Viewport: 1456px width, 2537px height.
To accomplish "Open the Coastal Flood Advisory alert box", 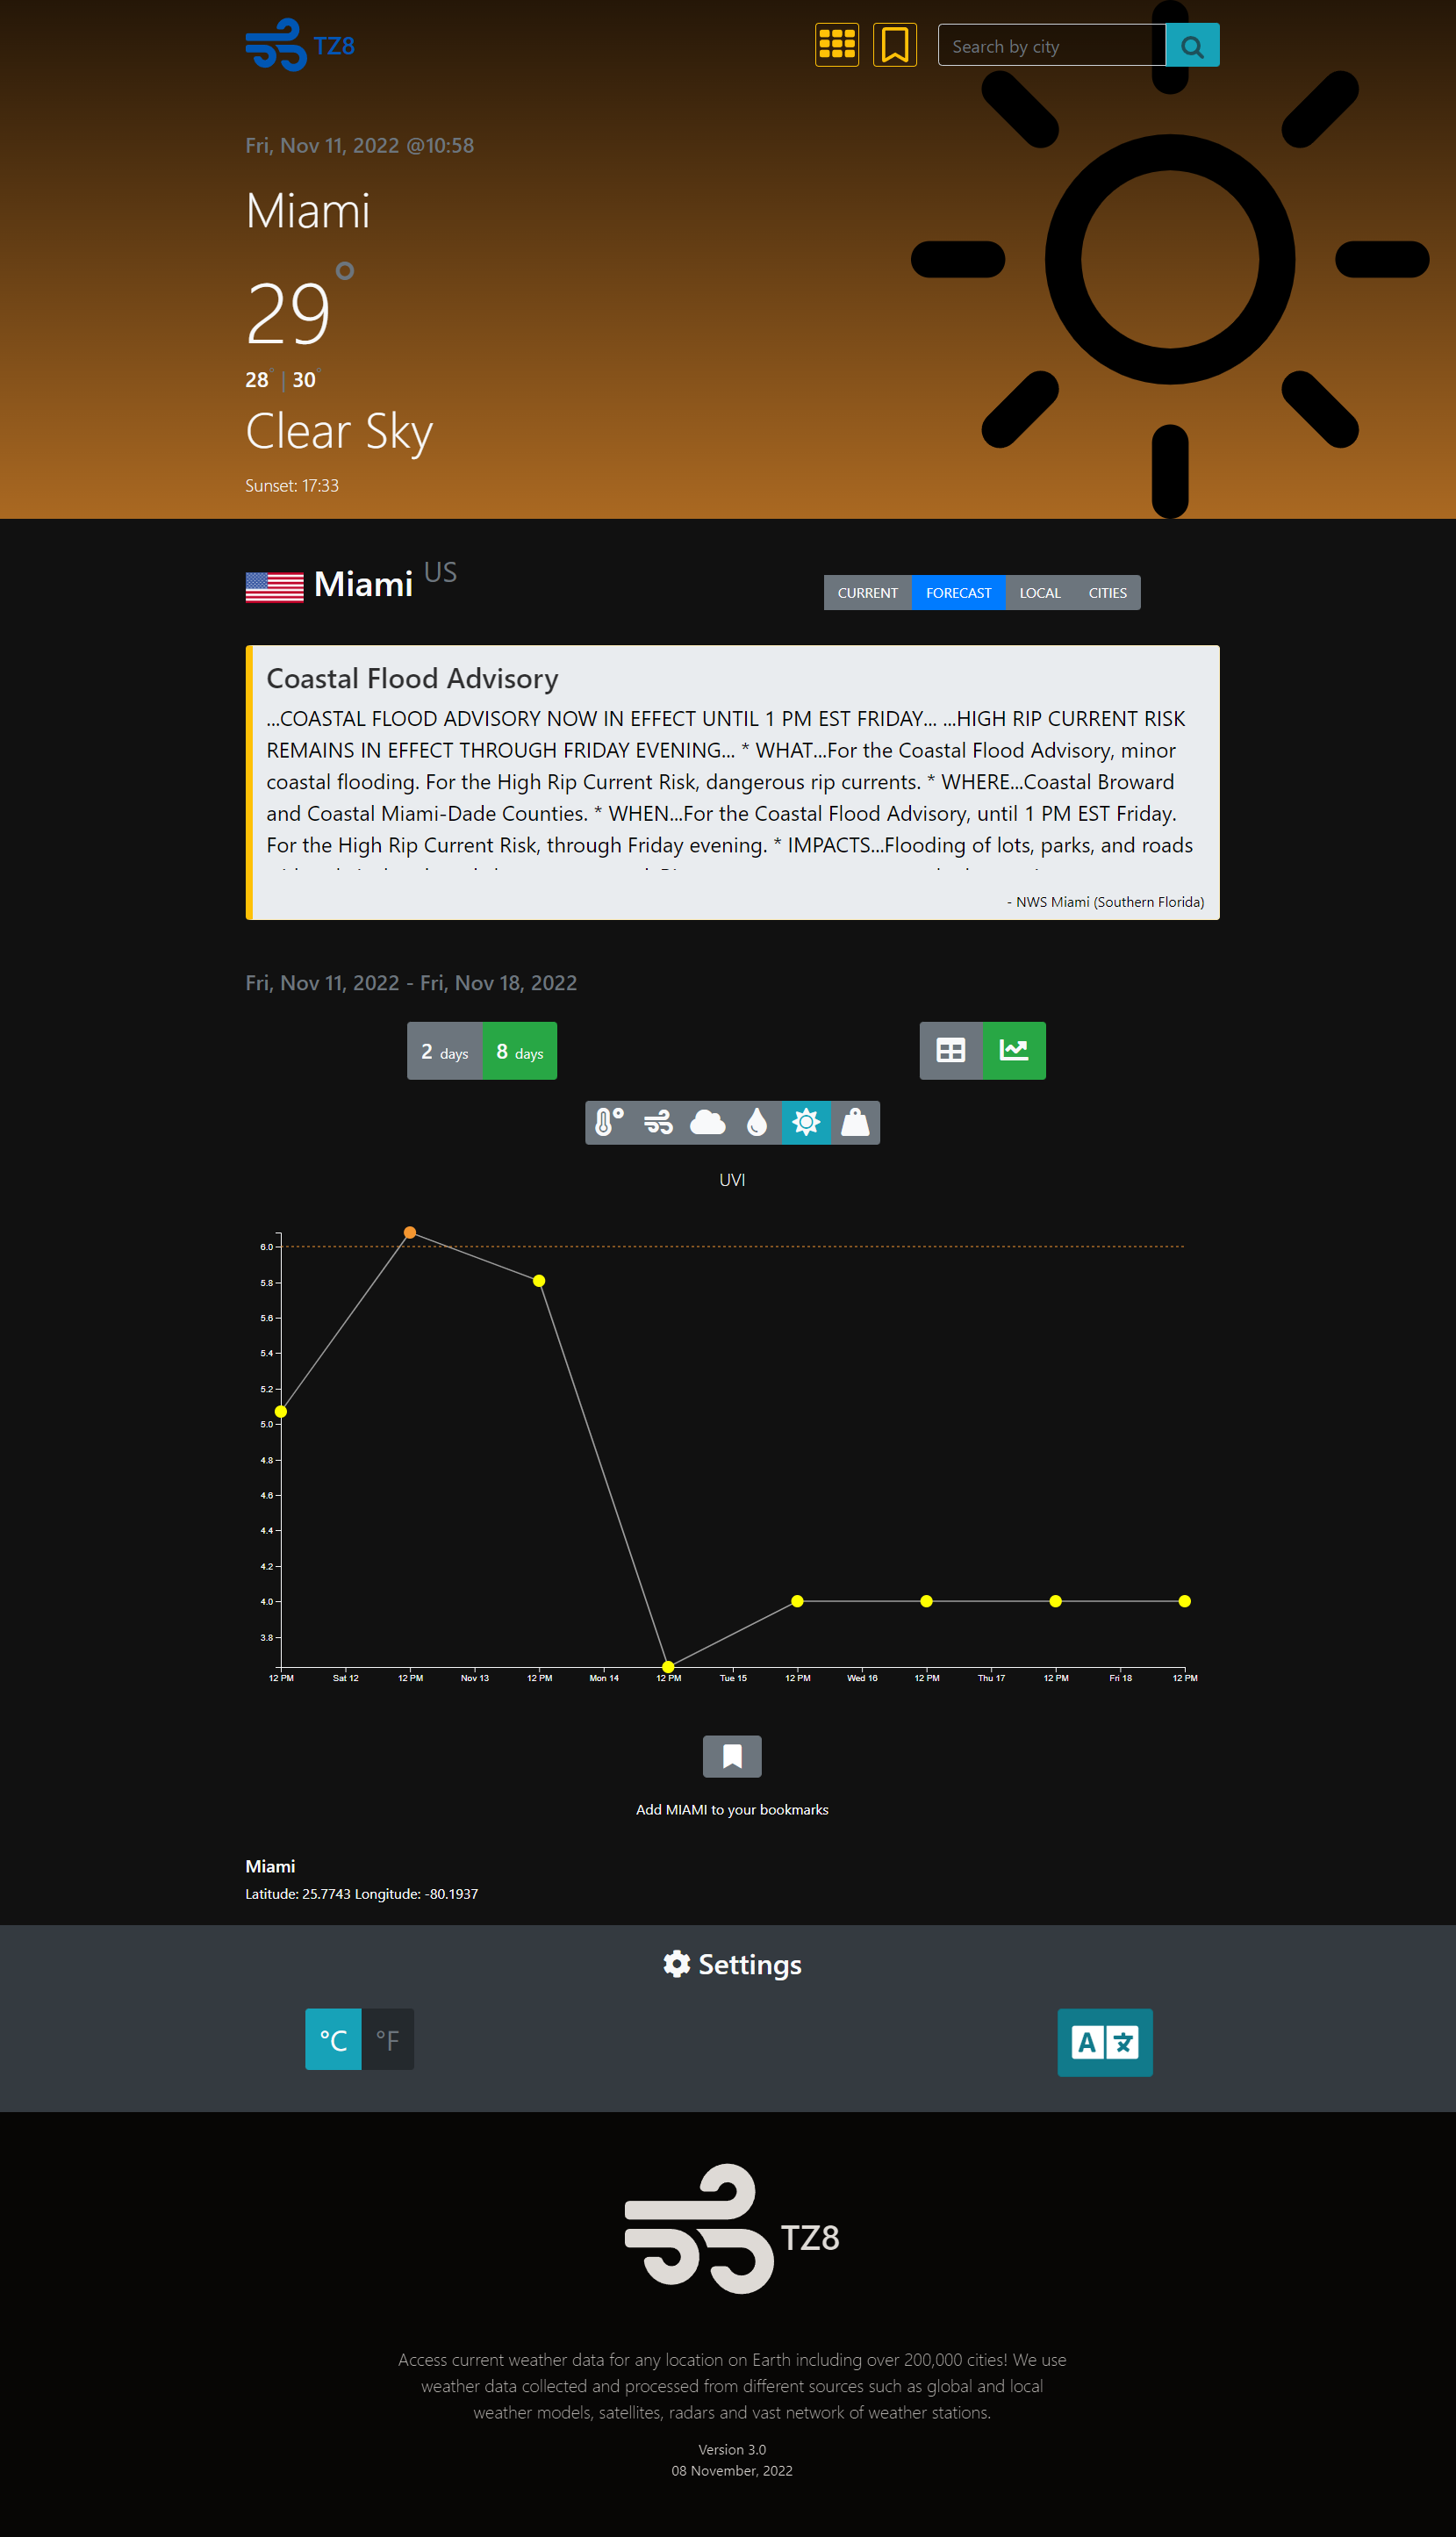I will tap(732, 782).
